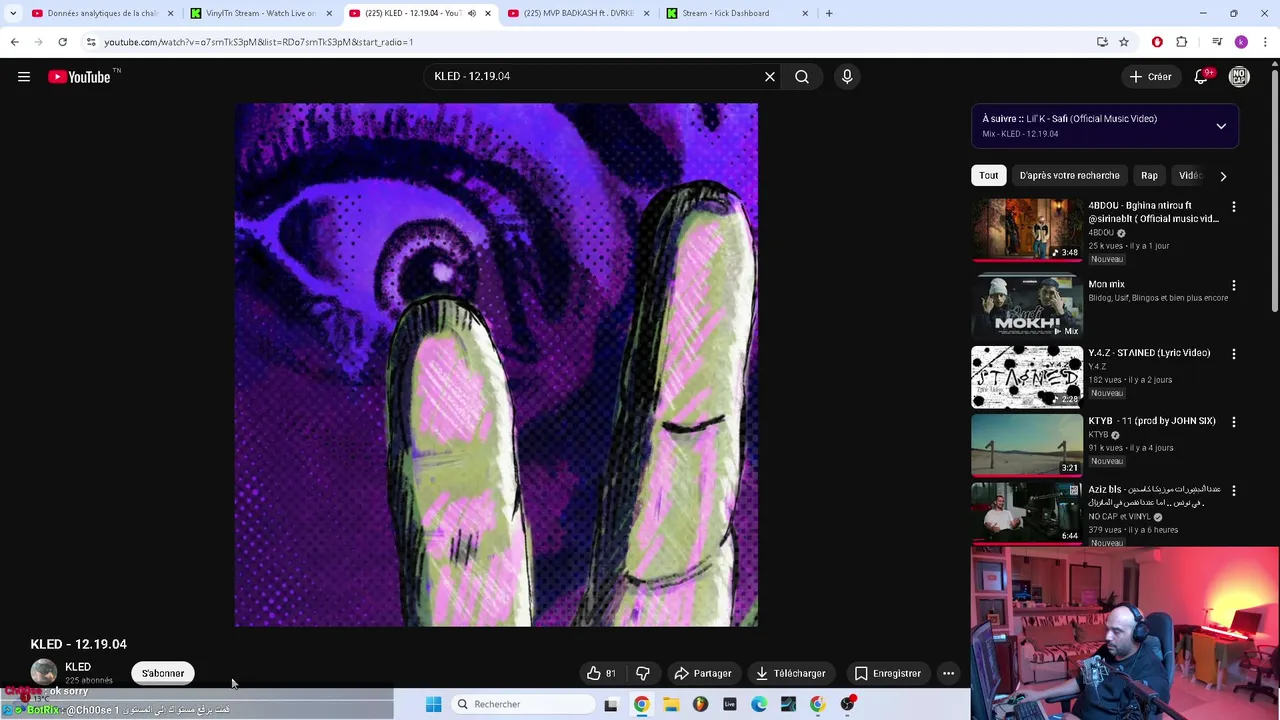The image size is (1280, 720).
Task: Download video using Télécharger
Action: click(x=790, y=674)
